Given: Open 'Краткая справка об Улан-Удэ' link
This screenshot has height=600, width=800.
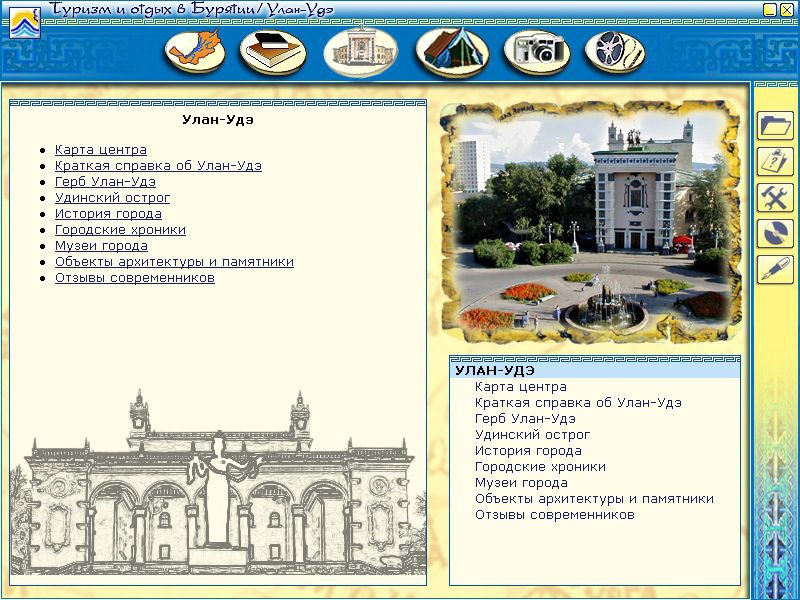Looking at the screenshot, I should pos(158,166).
